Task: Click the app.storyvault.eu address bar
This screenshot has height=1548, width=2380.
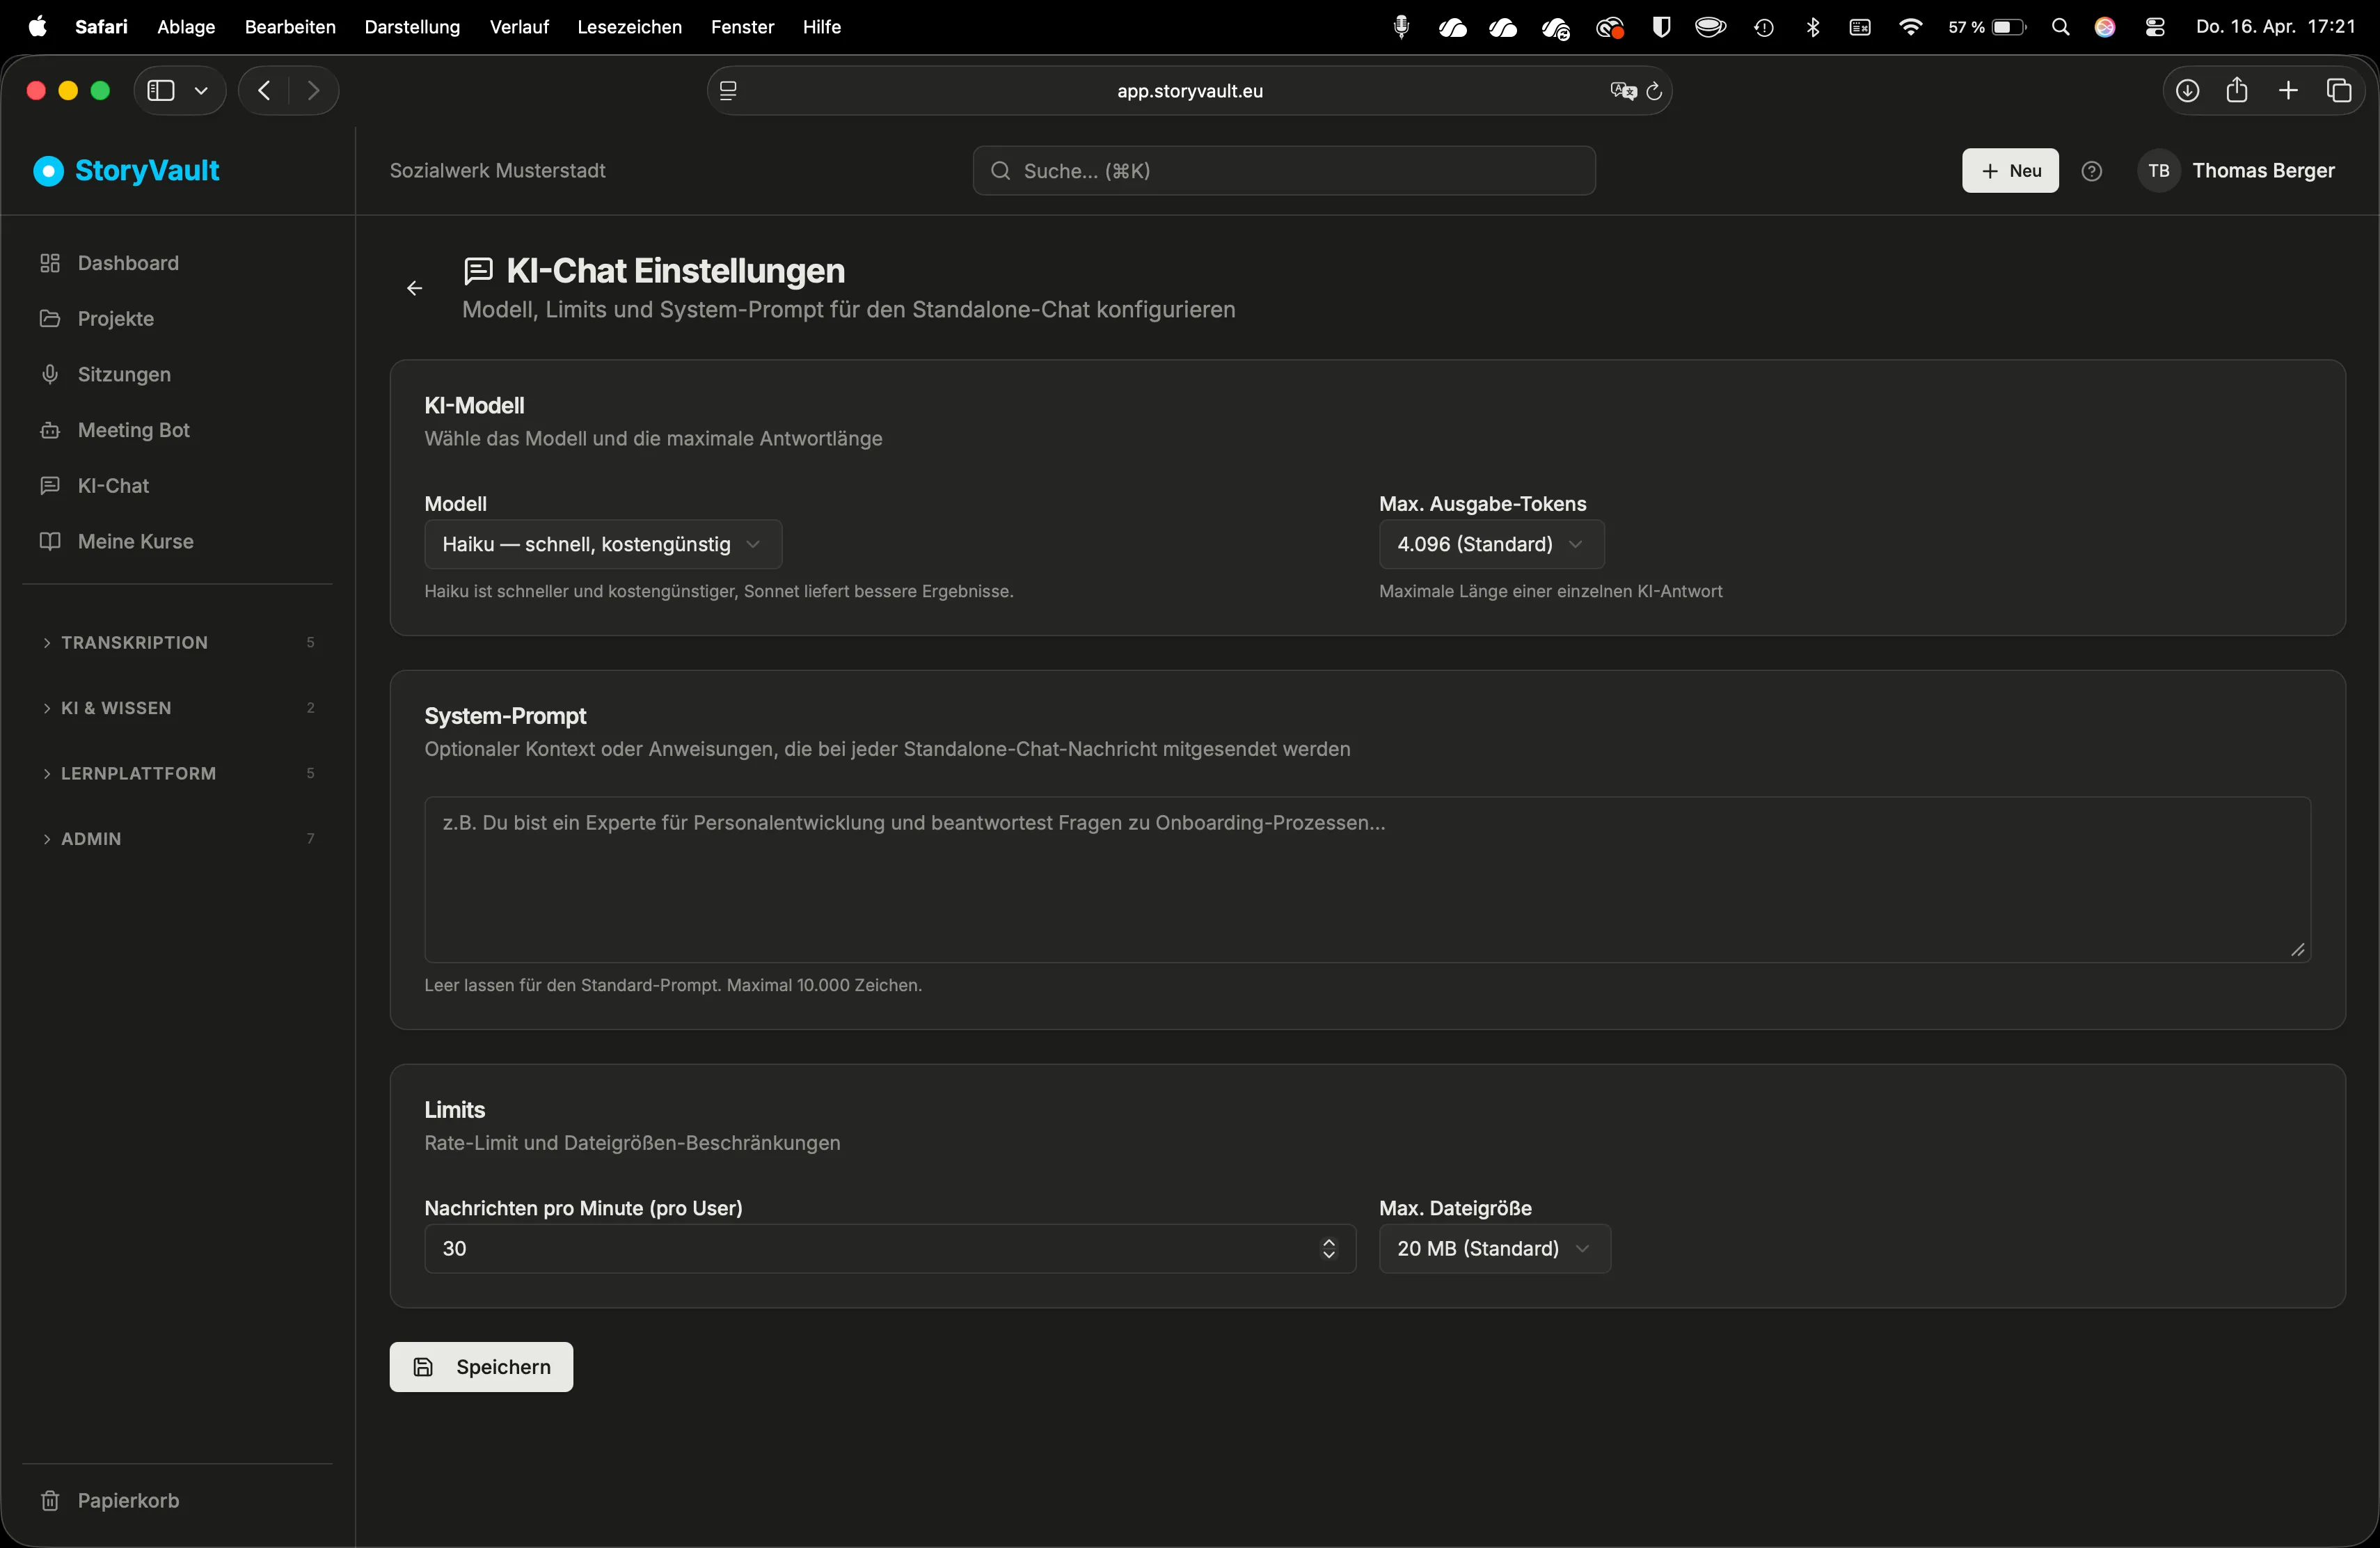Action: pyautogui.click(x=1189, y=91)
